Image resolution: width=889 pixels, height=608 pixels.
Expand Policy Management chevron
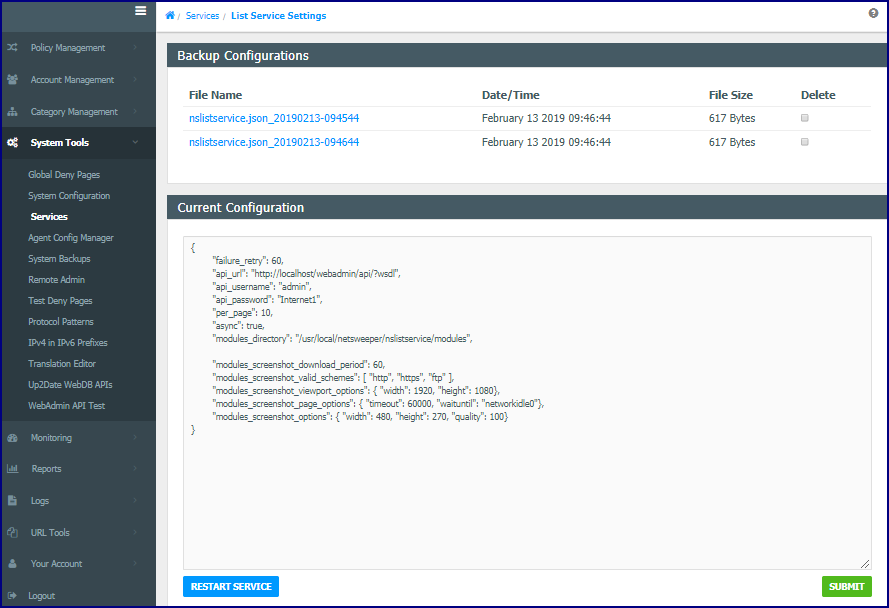coord(135,47)
